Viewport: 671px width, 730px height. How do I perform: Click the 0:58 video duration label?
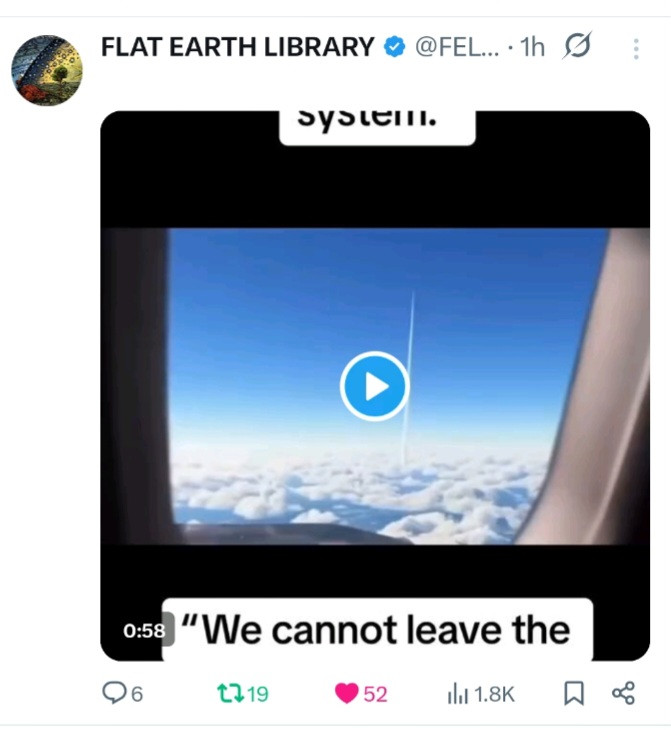(144, 631)
